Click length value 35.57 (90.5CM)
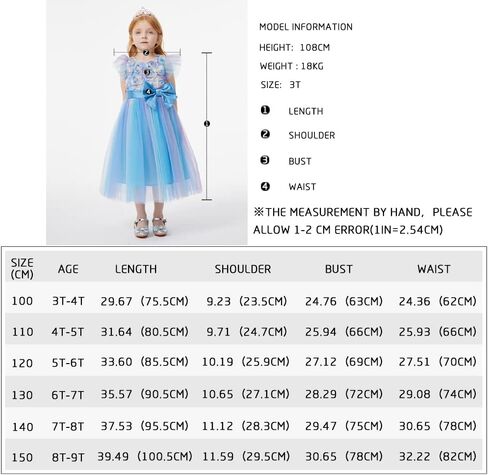488x475 pixels. pyautogui.click(x=145, y=394)
